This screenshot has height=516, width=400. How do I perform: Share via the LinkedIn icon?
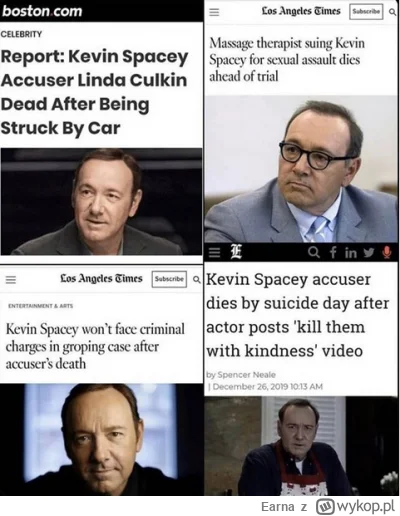coord(350,253)
